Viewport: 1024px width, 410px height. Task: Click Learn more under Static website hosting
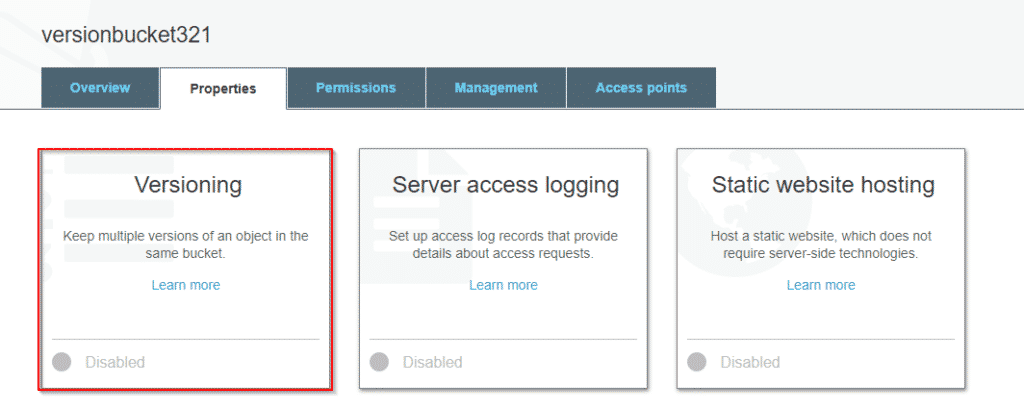(820, 285)
